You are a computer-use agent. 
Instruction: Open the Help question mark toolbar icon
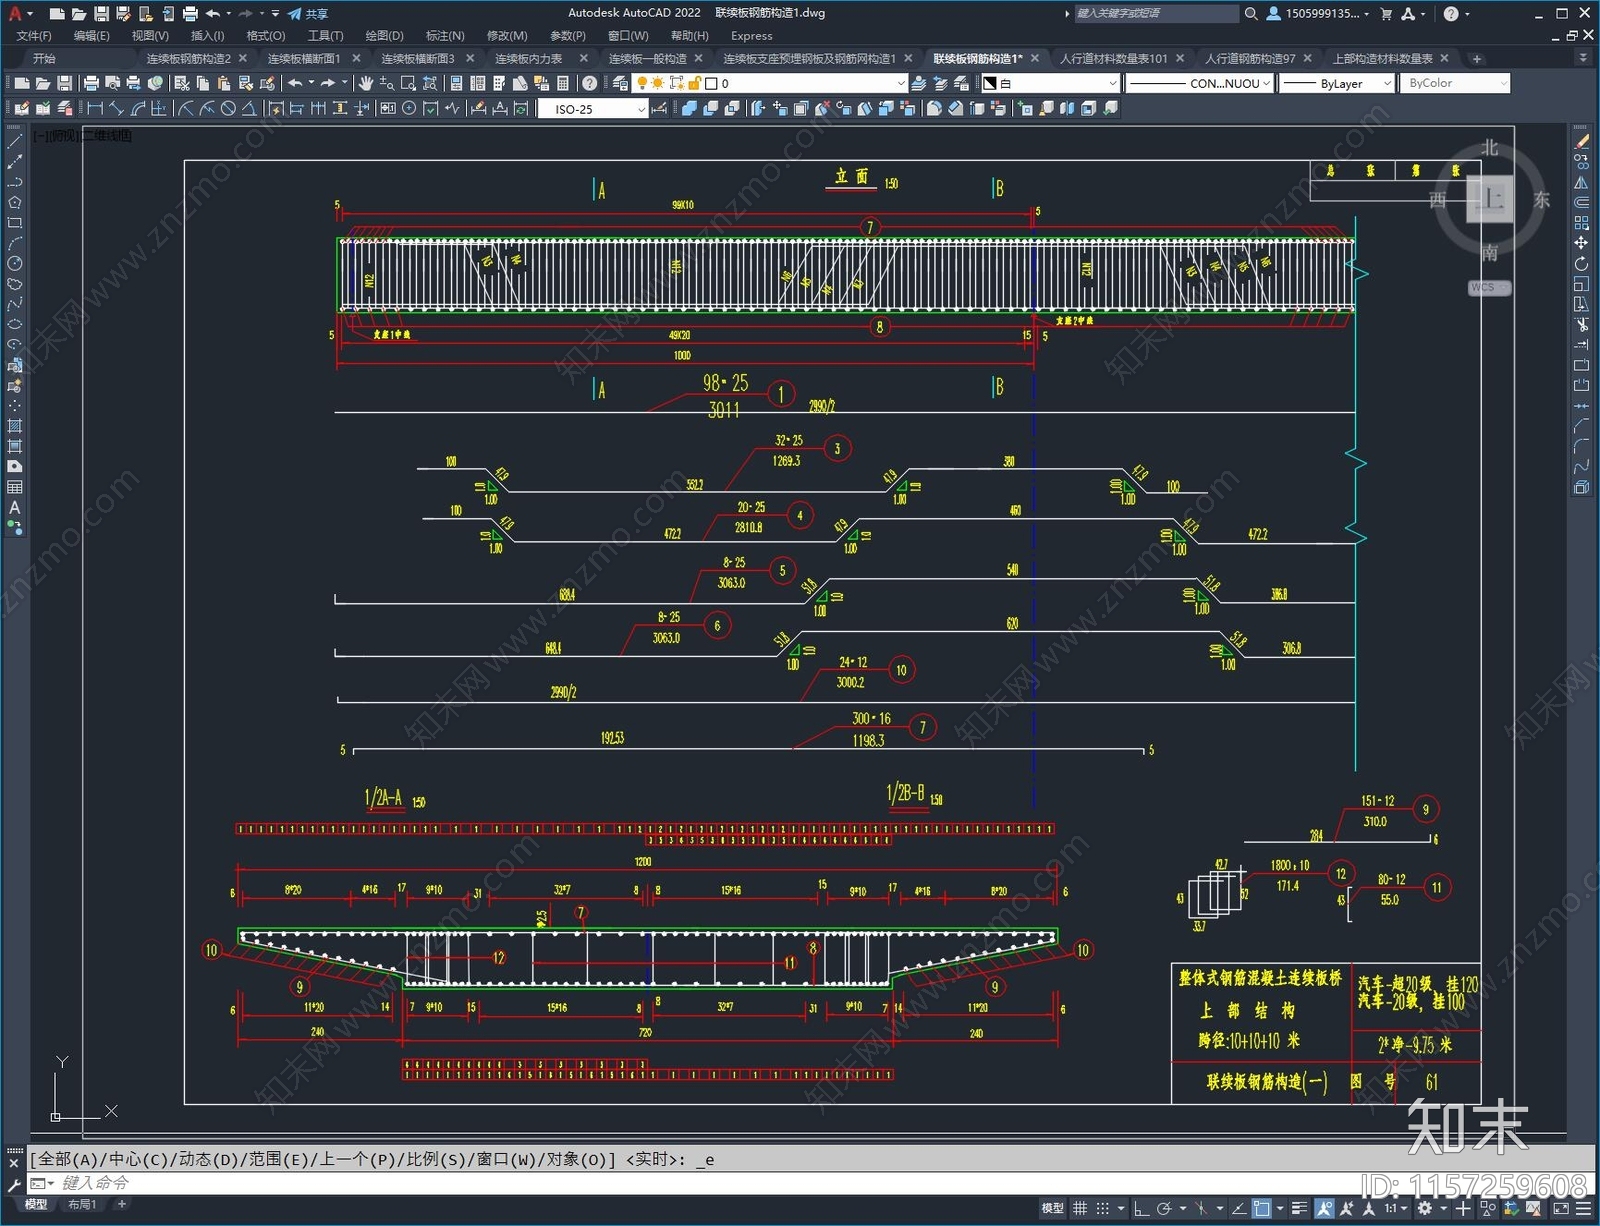[x=590, y=83]
